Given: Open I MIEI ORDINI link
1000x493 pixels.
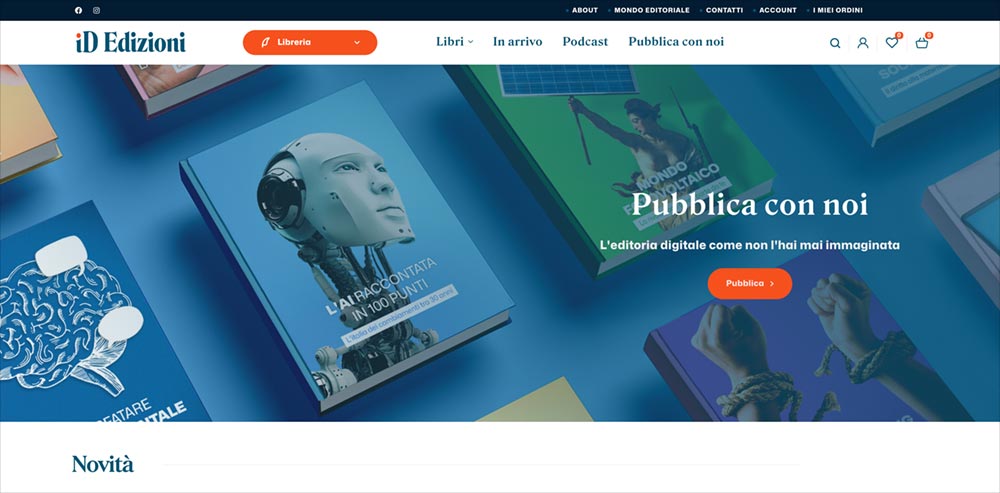Looking at the screenshot, I should tap(837, 10).
